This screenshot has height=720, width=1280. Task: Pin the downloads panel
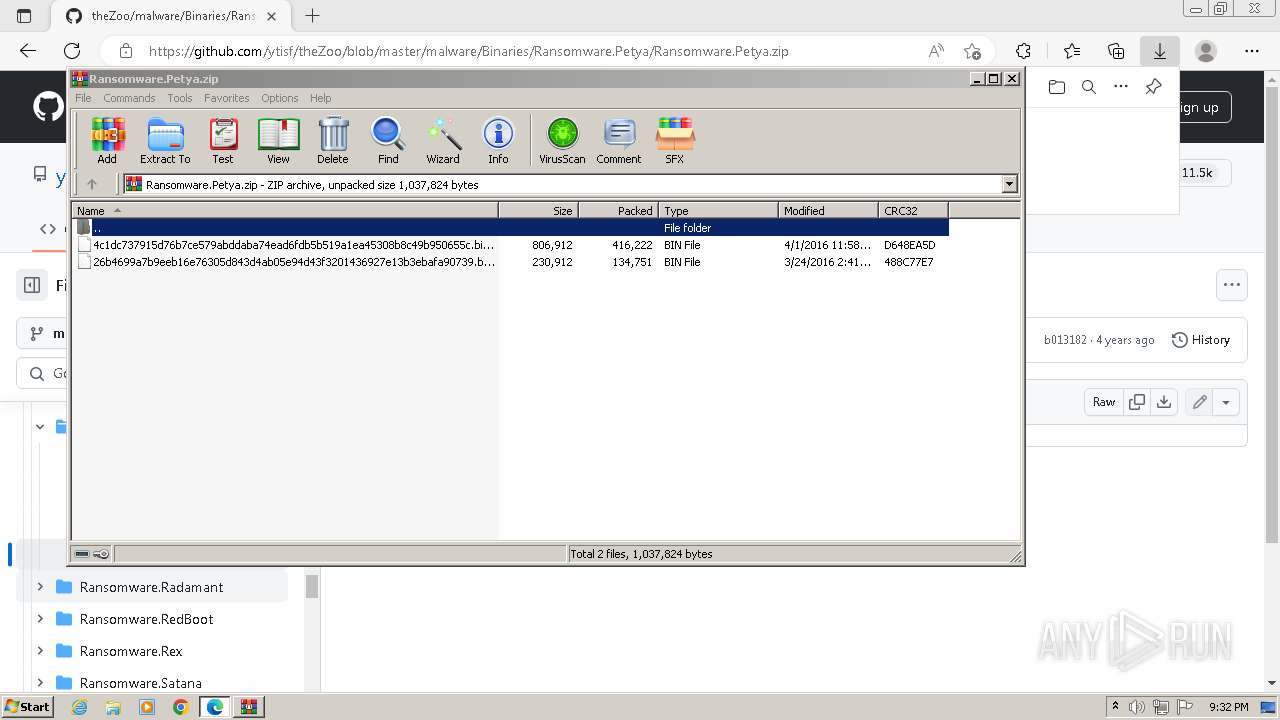(x=1153, y=87)
